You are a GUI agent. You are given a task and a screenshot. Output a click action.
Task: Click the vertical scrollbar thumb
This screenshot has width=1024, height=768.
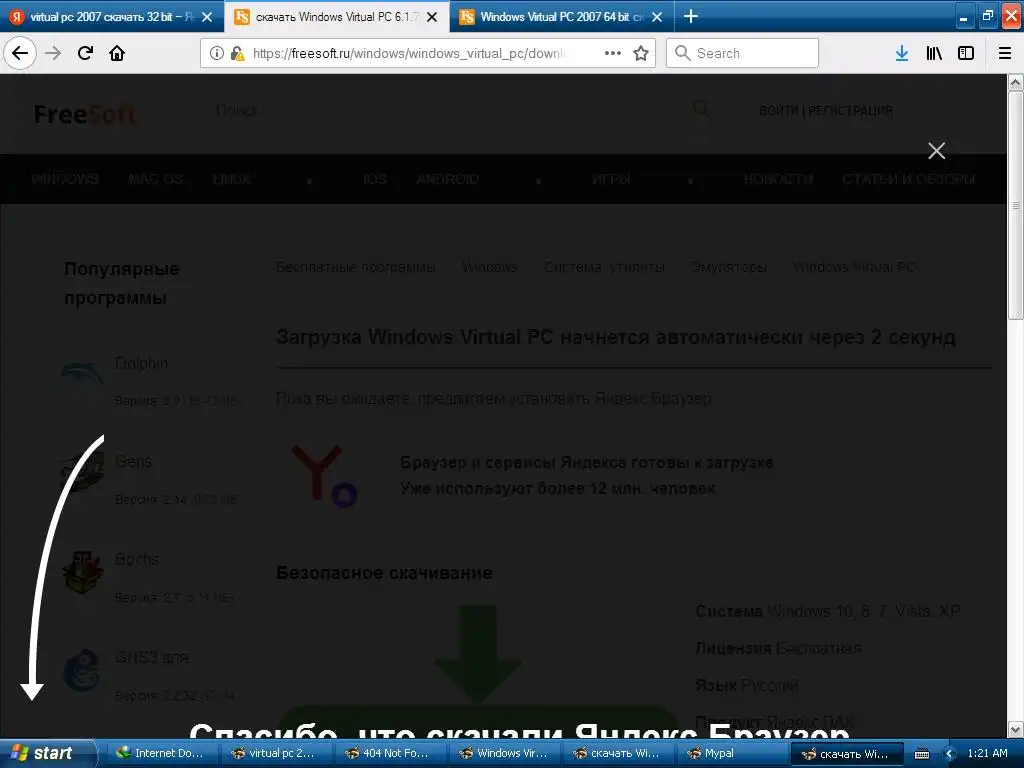click(x=1016, y=206)
